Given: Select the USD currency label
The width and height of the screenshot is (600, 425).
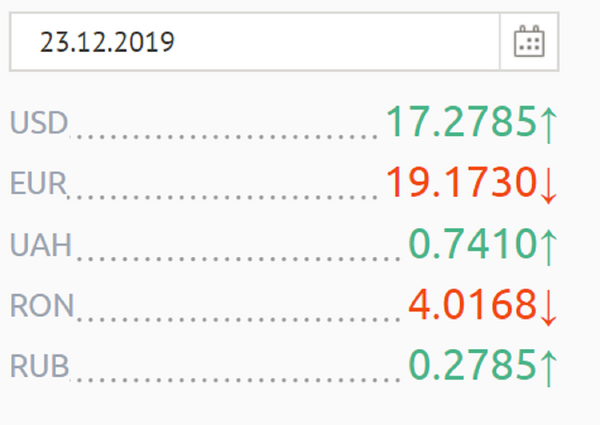Looking at the screenshot, I should (39, 123).
